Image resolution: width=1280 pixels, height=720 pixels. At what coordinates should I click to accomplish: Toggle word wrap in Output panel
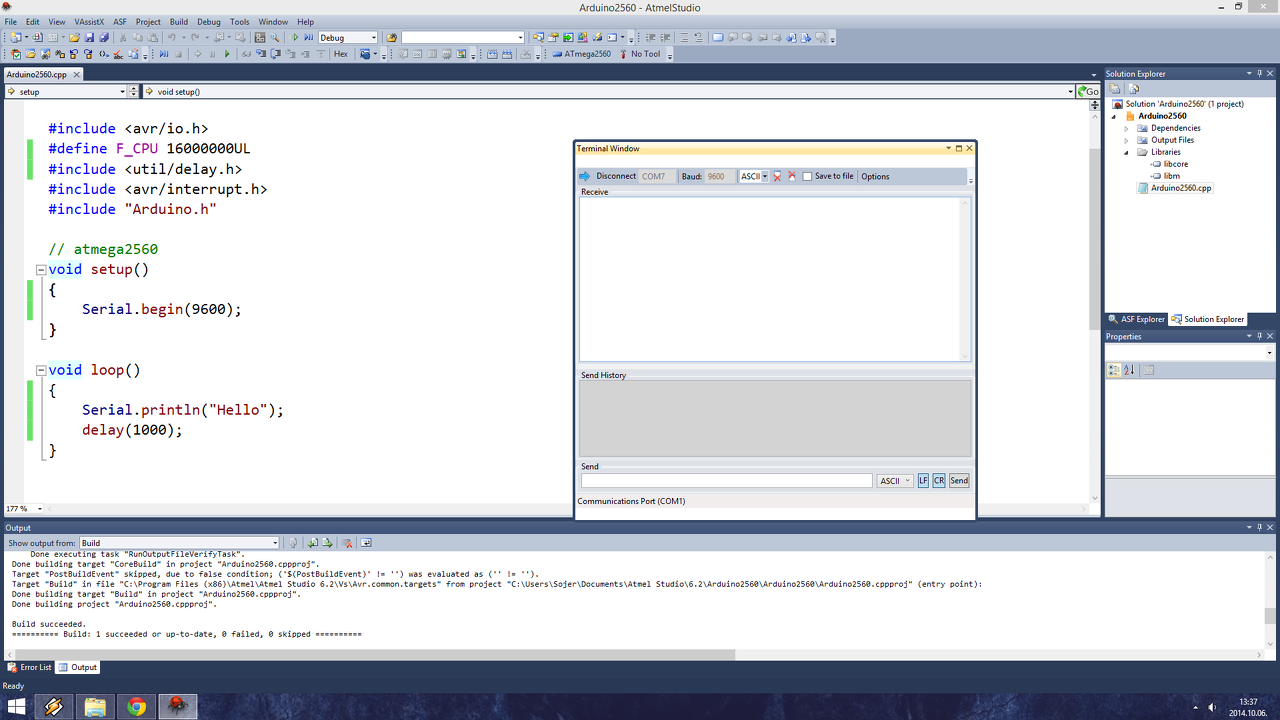[366, 543]
